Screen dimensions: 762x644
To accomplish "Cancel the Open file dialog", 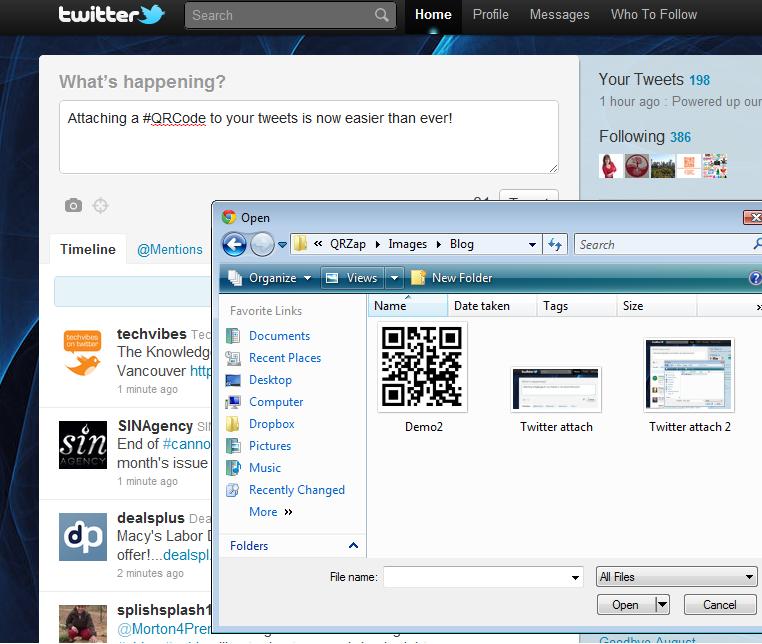I will (720, 605).
